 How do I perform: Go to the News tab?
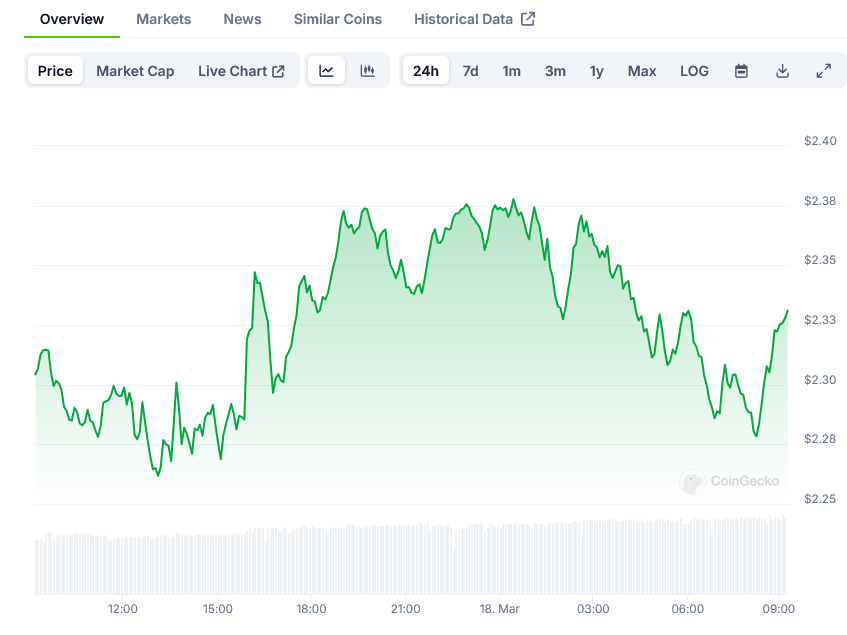(x=242, y=19)
